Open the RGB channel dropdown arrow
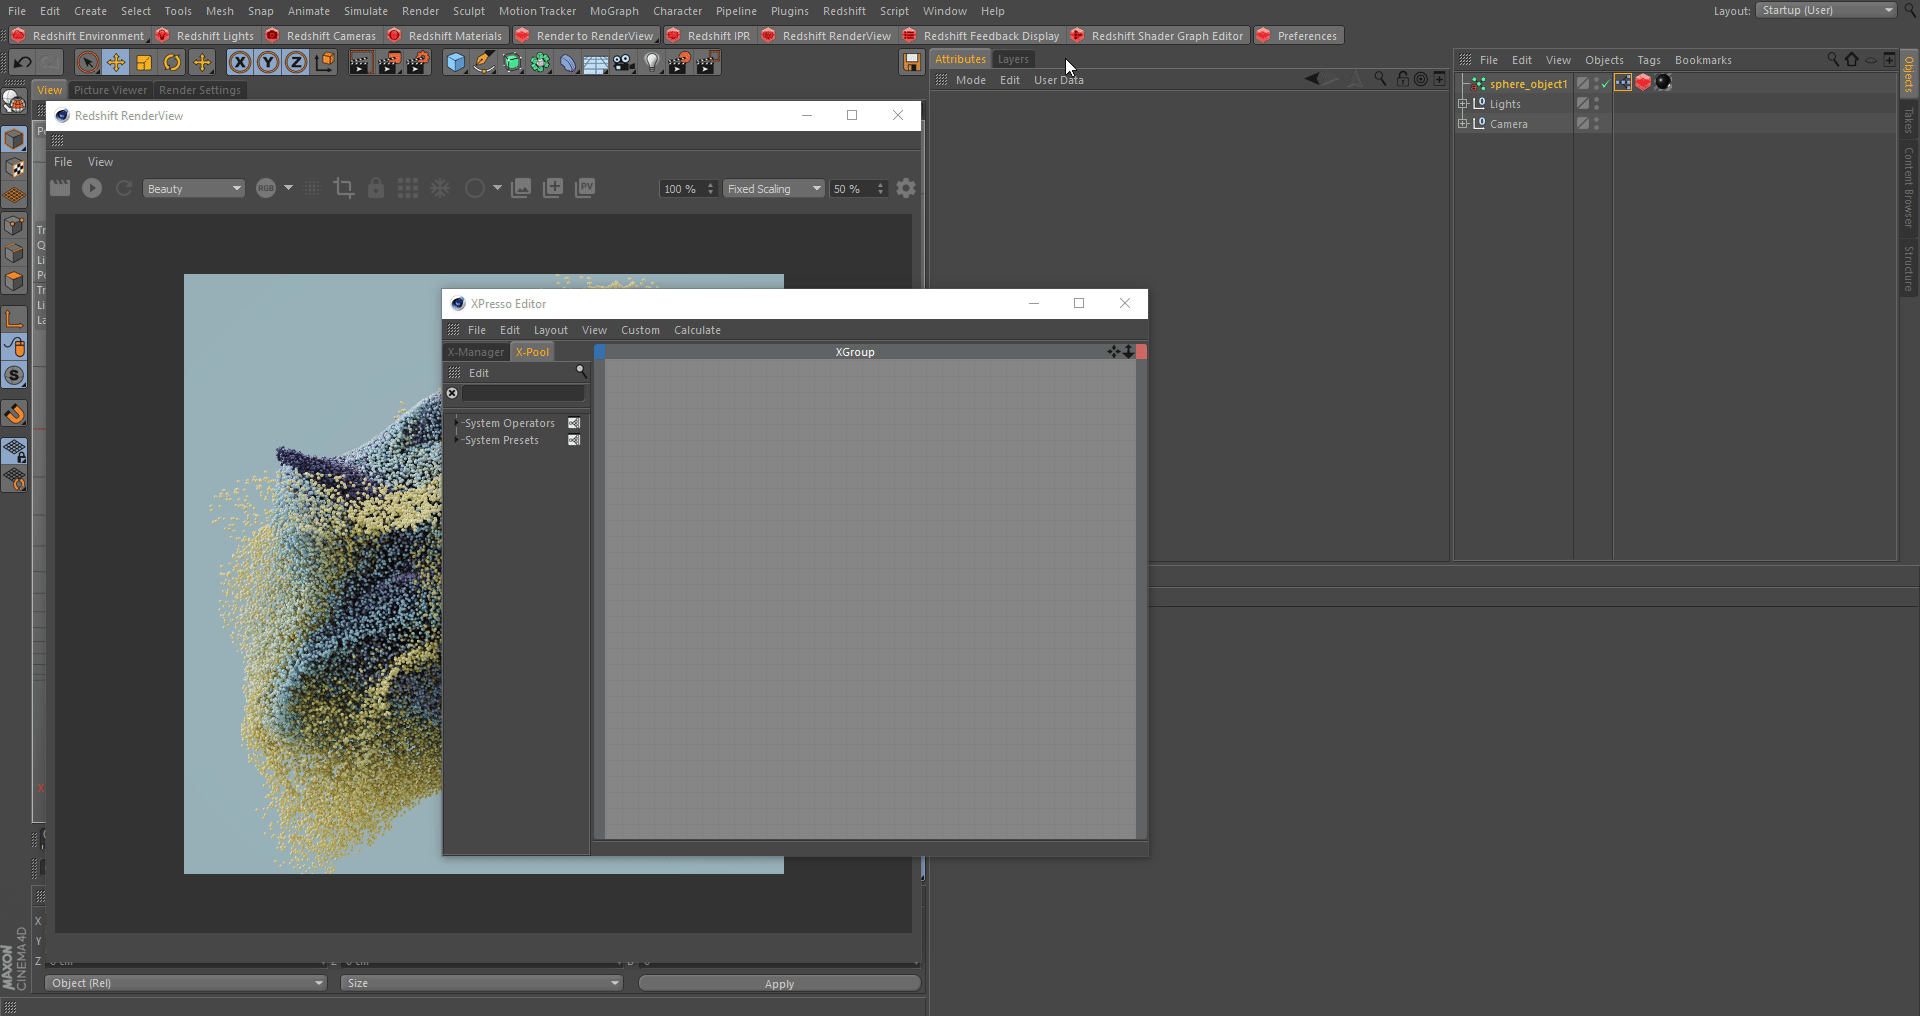Viewport: 1920px width, 1016px height. point(288,188)
